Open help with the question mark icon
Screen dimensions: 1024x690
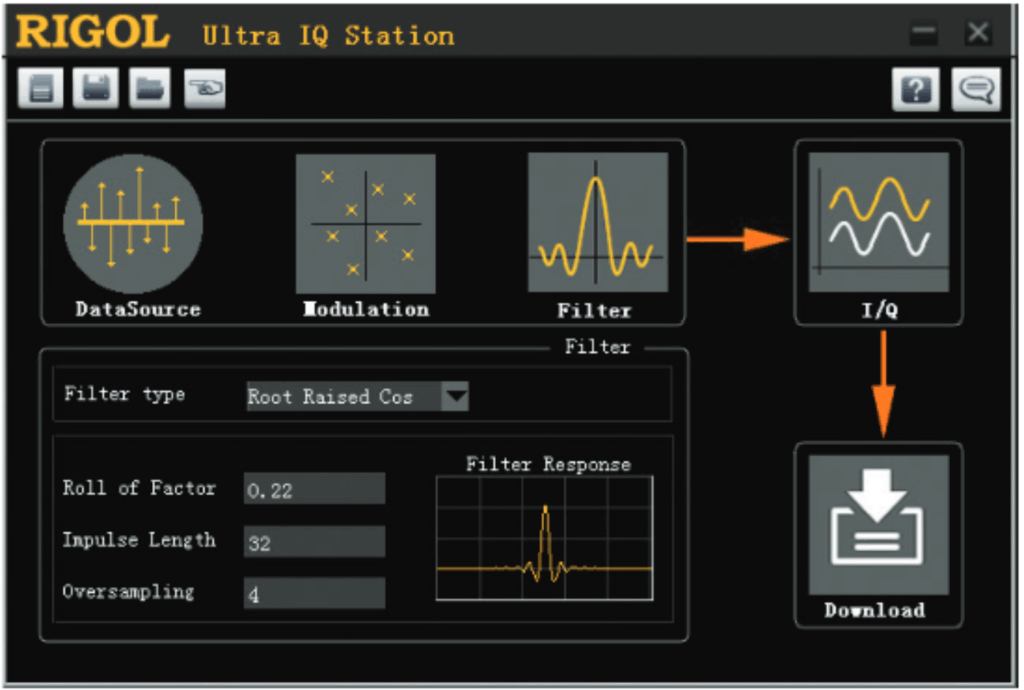[x=916, y=91]
